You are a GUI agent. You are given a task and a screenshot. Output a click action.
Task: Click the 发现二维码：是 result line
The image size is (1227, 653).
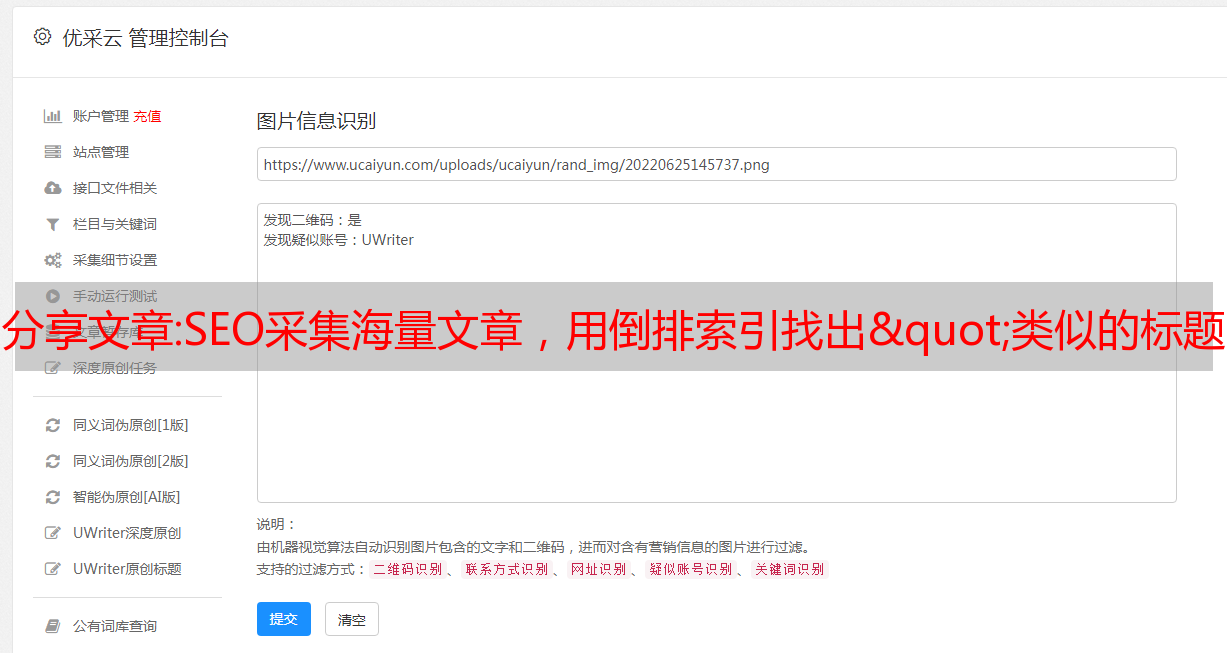[313, 220]
